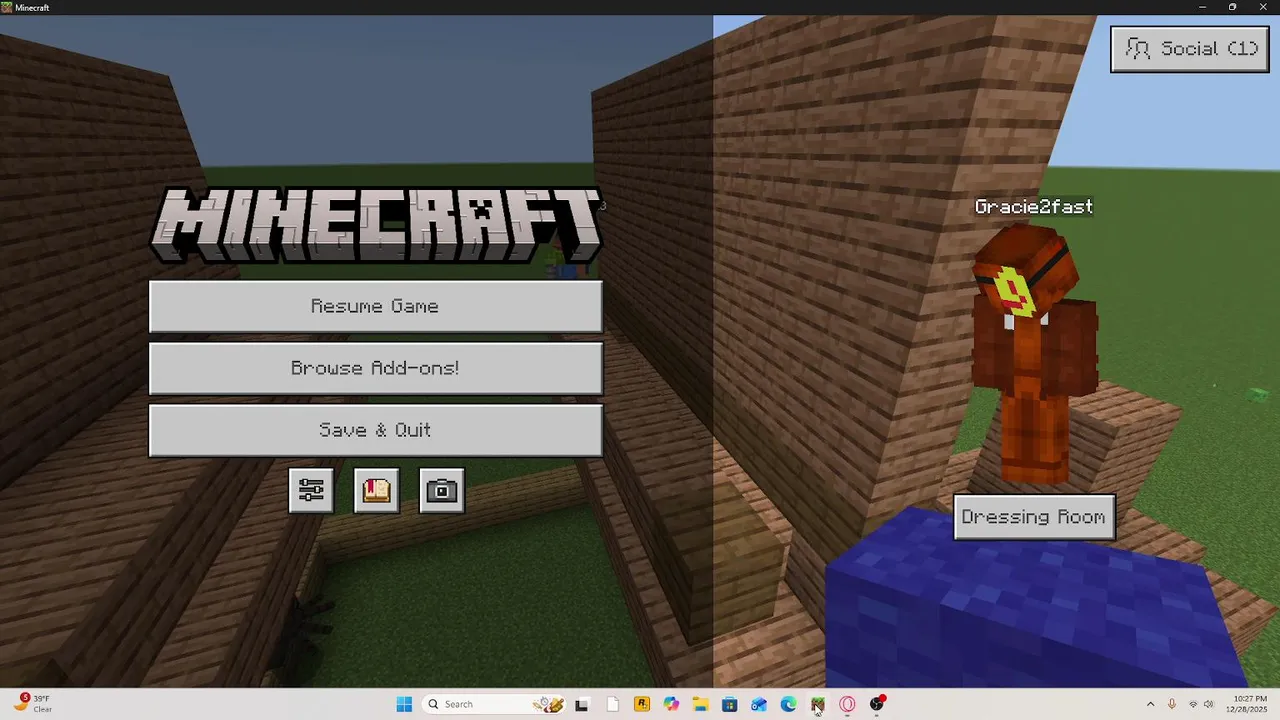The height and width of the screenshot is (720, 1280).
Task: Open Copilot from the taskbar
Action: coord(671,704)
